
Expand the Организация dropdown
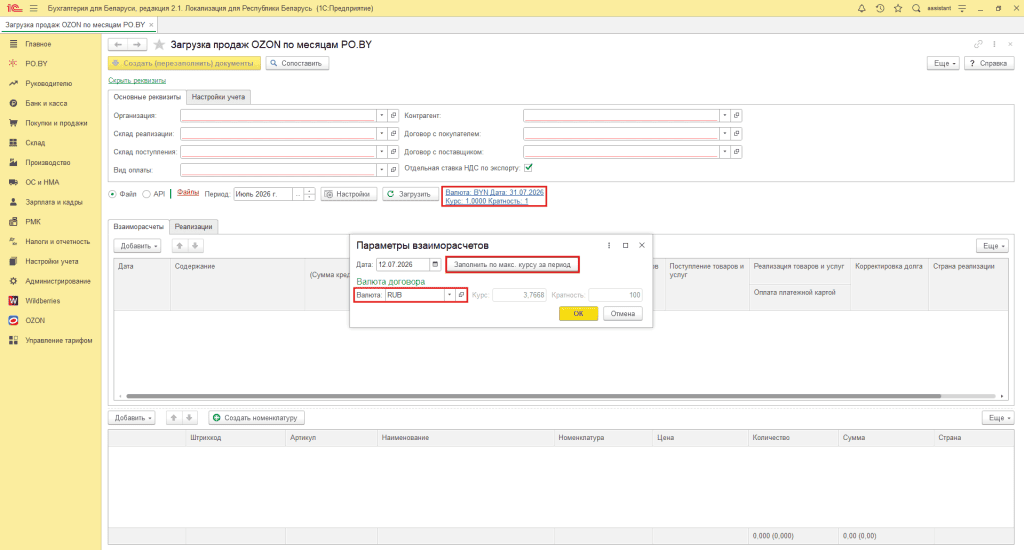point(381,116)
